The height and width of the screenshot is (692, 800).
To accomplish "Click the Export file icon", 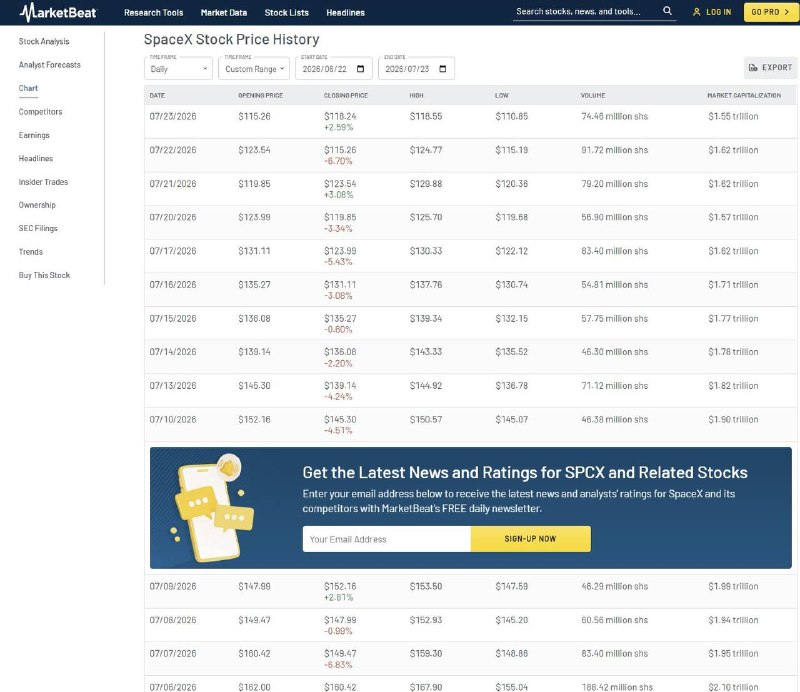I will 753,67.
